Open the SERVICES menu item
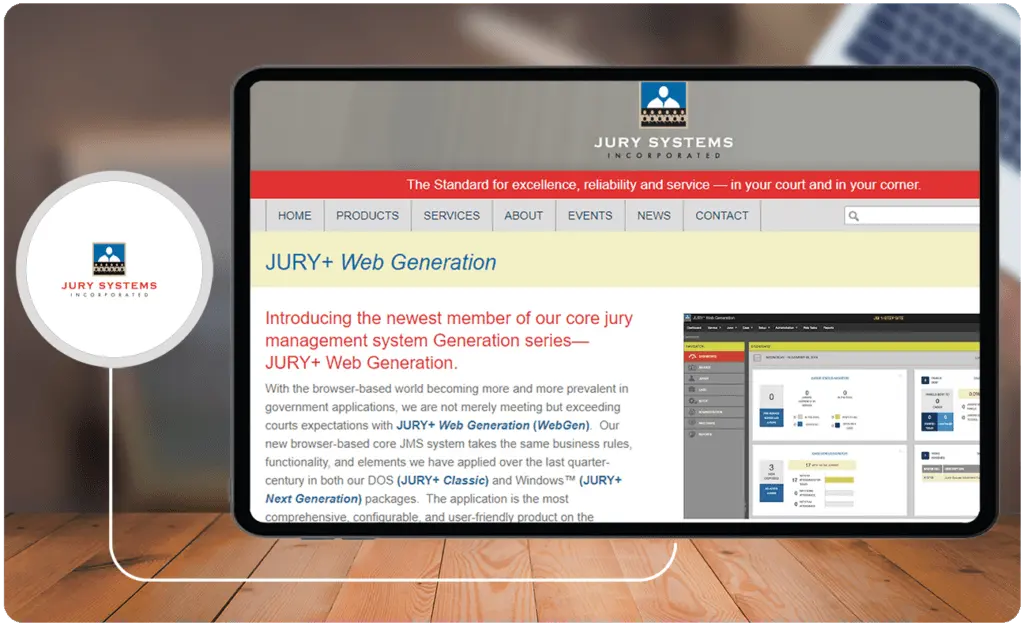This screenshot has width=1024, height=626. click(x=451, y=215)
